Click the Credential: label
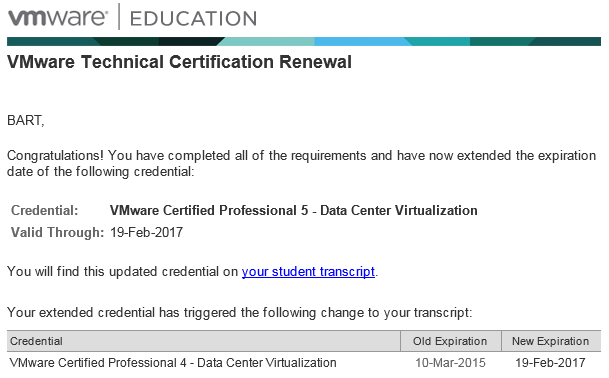This screenshot has height=378, width=609. 45,211
